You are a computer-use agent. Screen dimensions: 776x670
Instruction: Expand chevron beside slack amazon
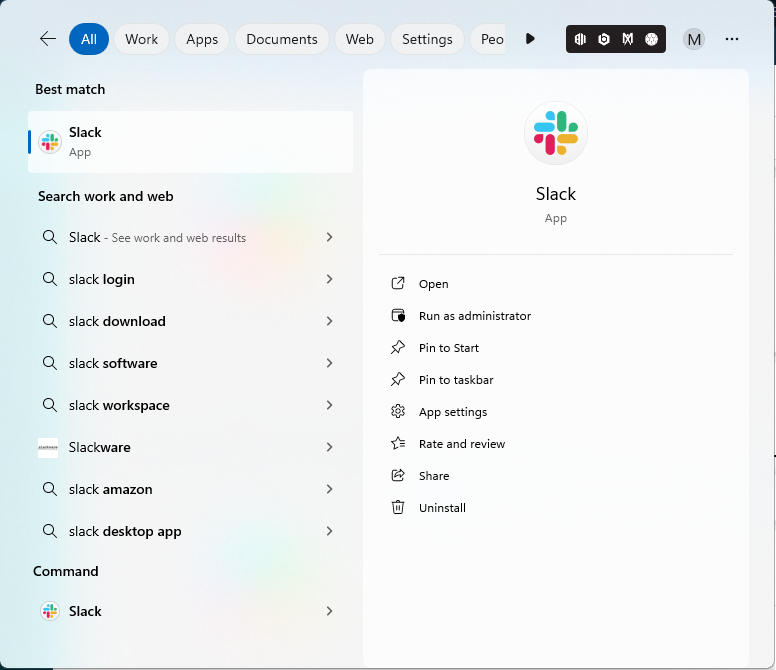tap(330, 489)
